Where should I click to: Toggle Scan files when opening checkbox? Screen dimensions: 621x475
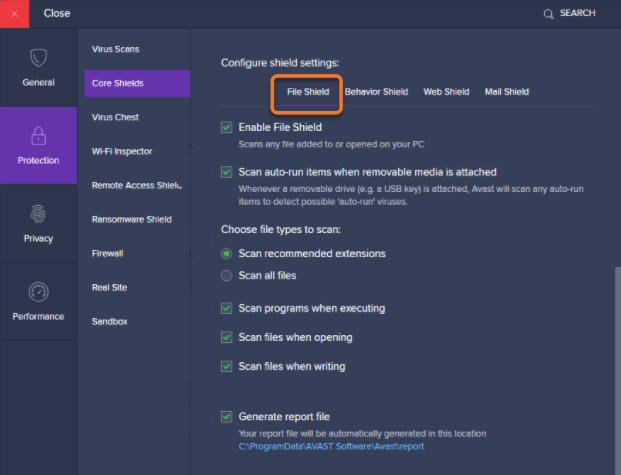pyautogui.click(x=227, y=338)
